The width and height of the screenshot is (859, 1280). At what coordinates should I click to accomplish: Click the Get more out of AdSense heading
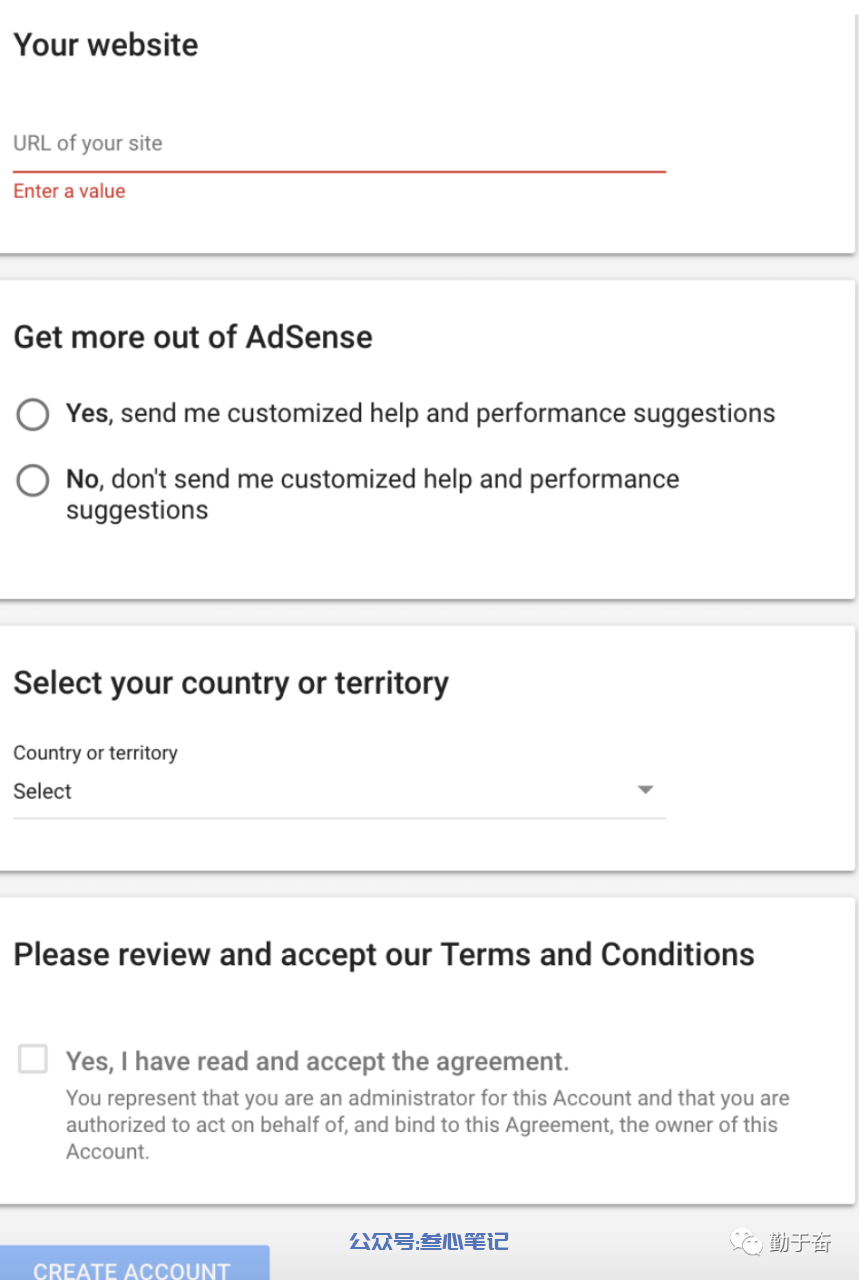tap(193, 337)
